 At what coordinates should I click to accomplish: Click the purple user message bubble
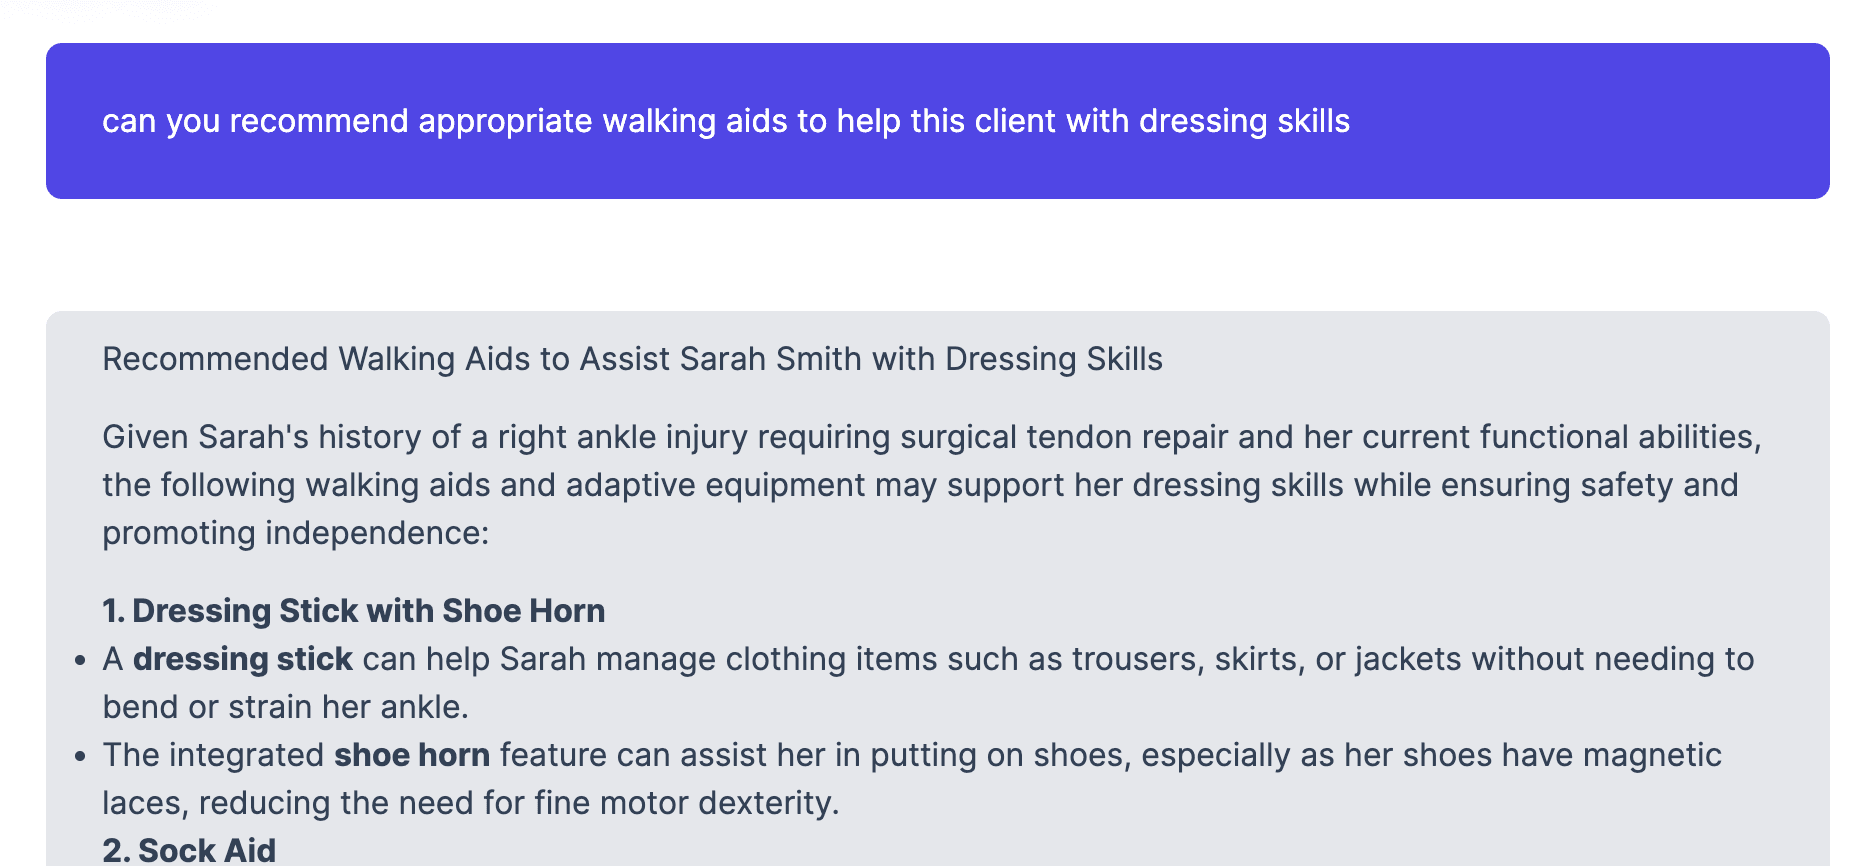[x=937, y=121]
